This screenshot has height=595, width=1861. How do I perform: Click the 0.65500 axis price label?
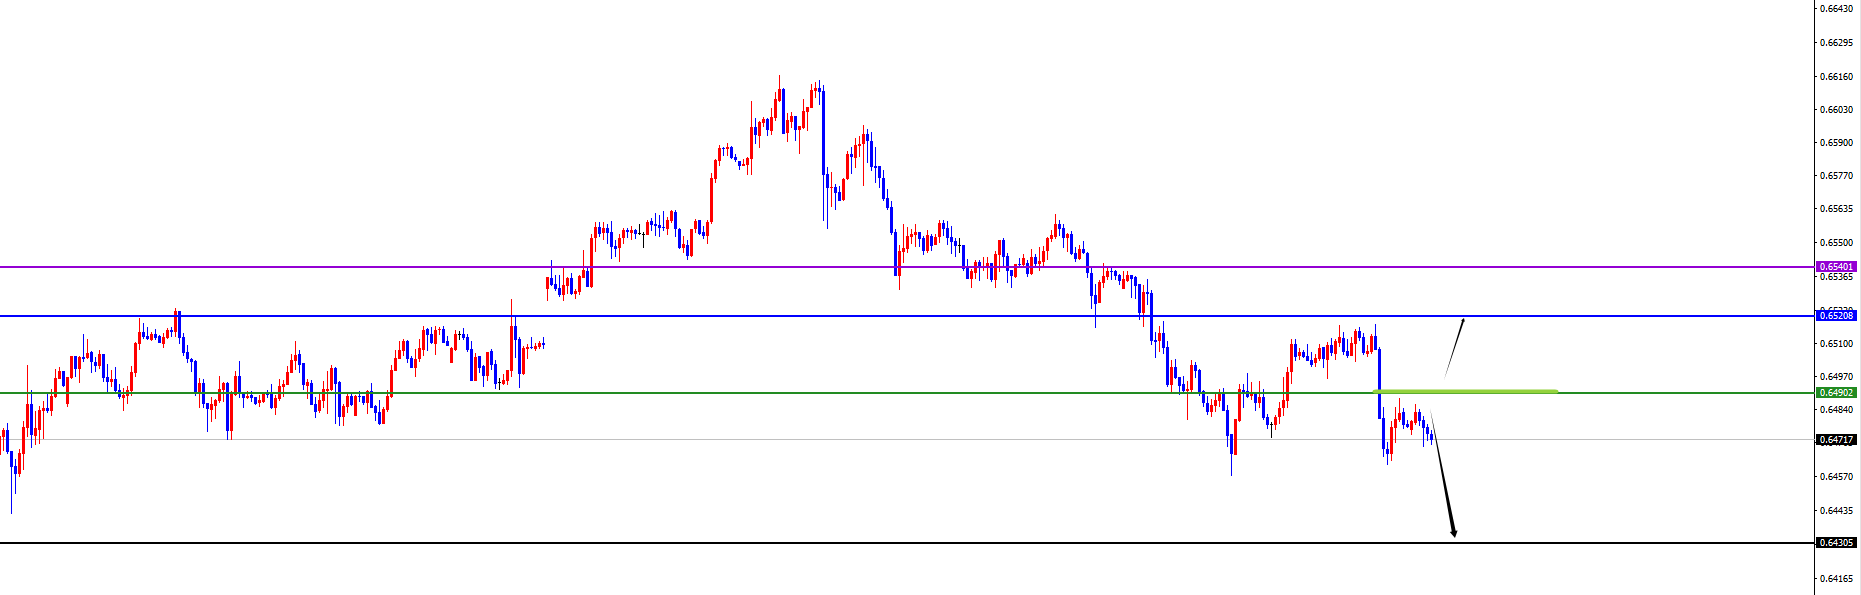coord(1836,243)
